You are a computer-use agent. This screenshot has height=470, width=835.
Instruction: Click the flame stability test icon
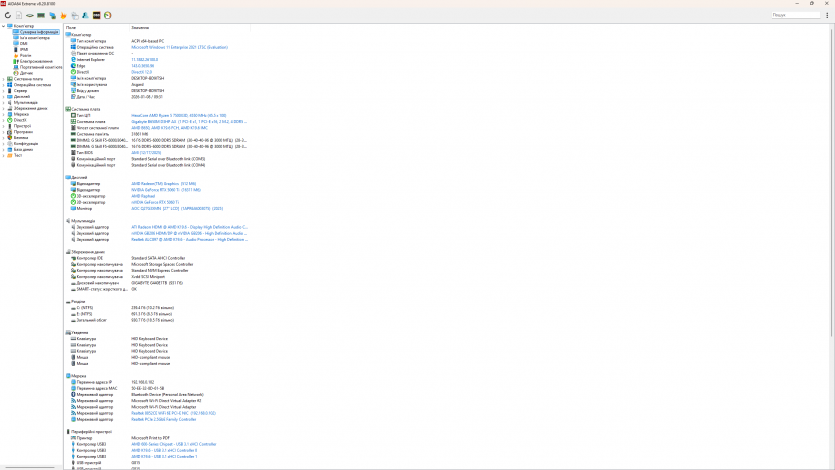[64, 16]
